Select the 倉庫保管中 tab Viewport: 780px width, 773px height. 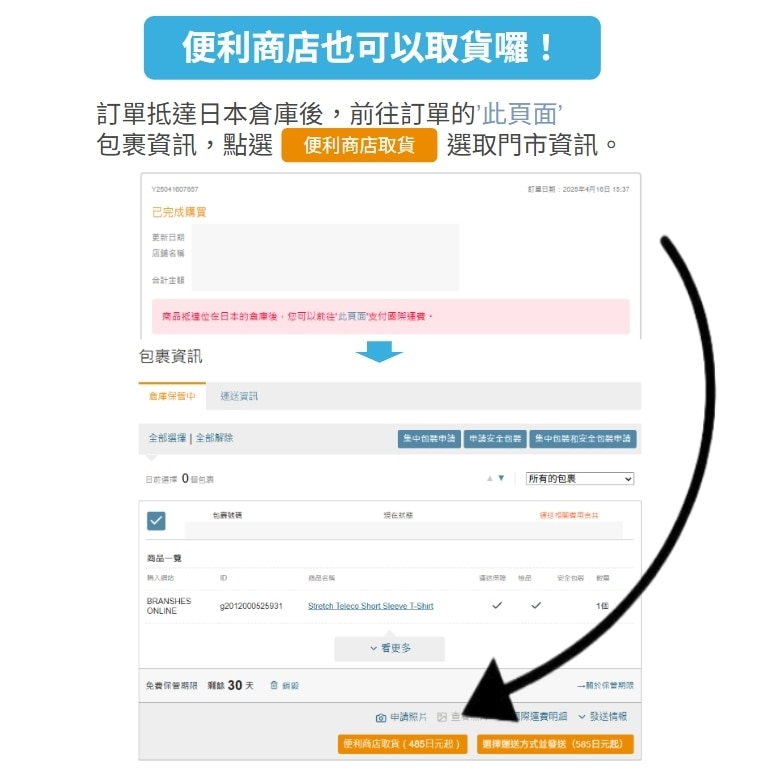pos(172,396)
